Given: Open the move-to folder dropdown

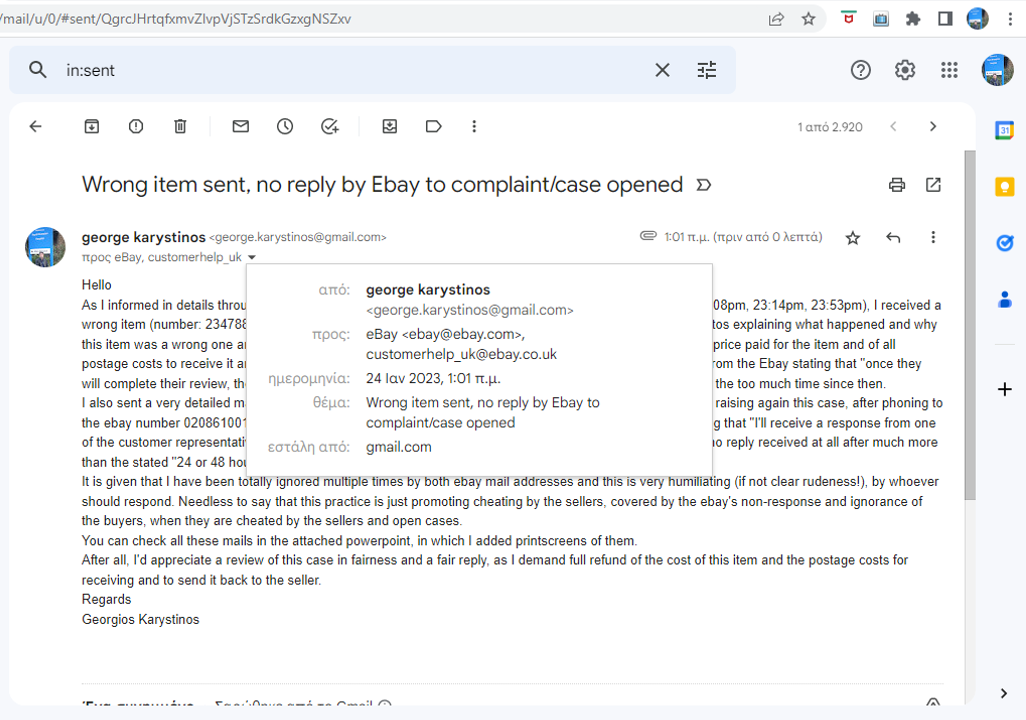Looking at the screenshot, I should tap(389, 126).
